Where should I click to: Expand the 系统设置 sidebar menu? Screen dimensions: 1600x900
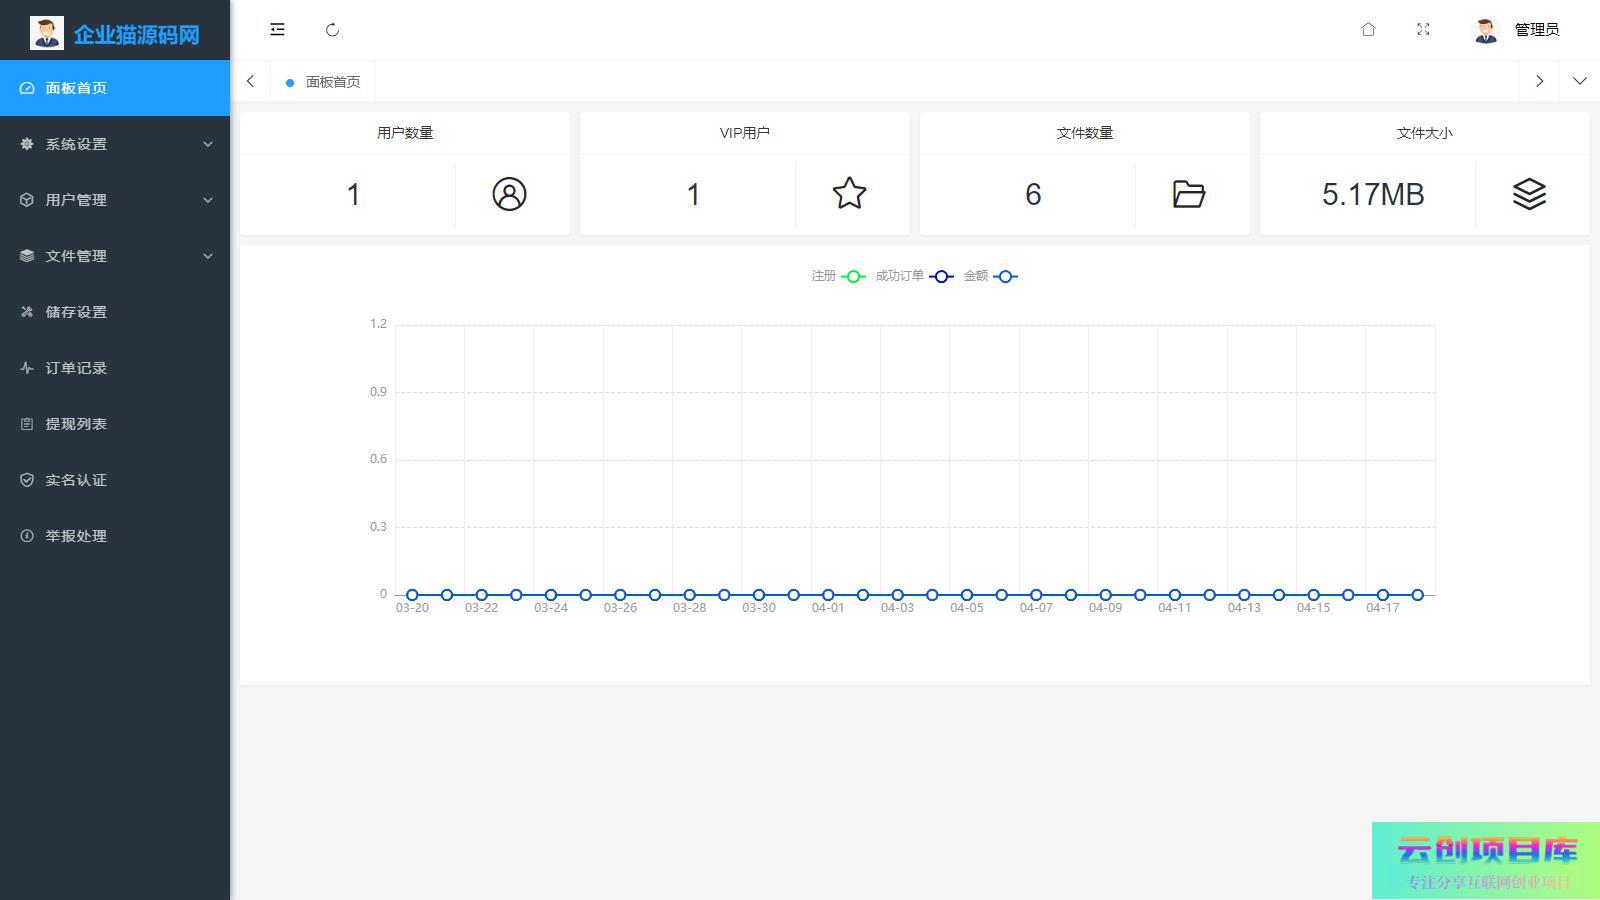[115, 144]
